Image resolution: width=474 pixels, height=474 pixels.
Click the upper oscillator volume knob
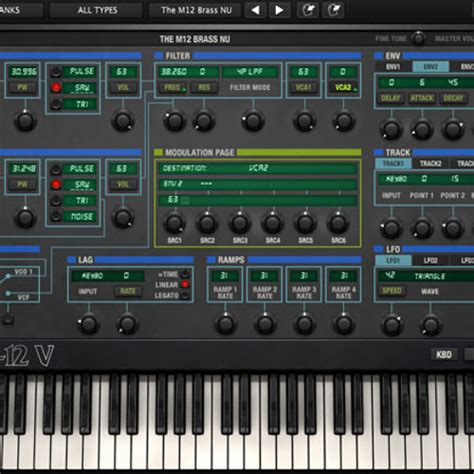coord(123,121)
